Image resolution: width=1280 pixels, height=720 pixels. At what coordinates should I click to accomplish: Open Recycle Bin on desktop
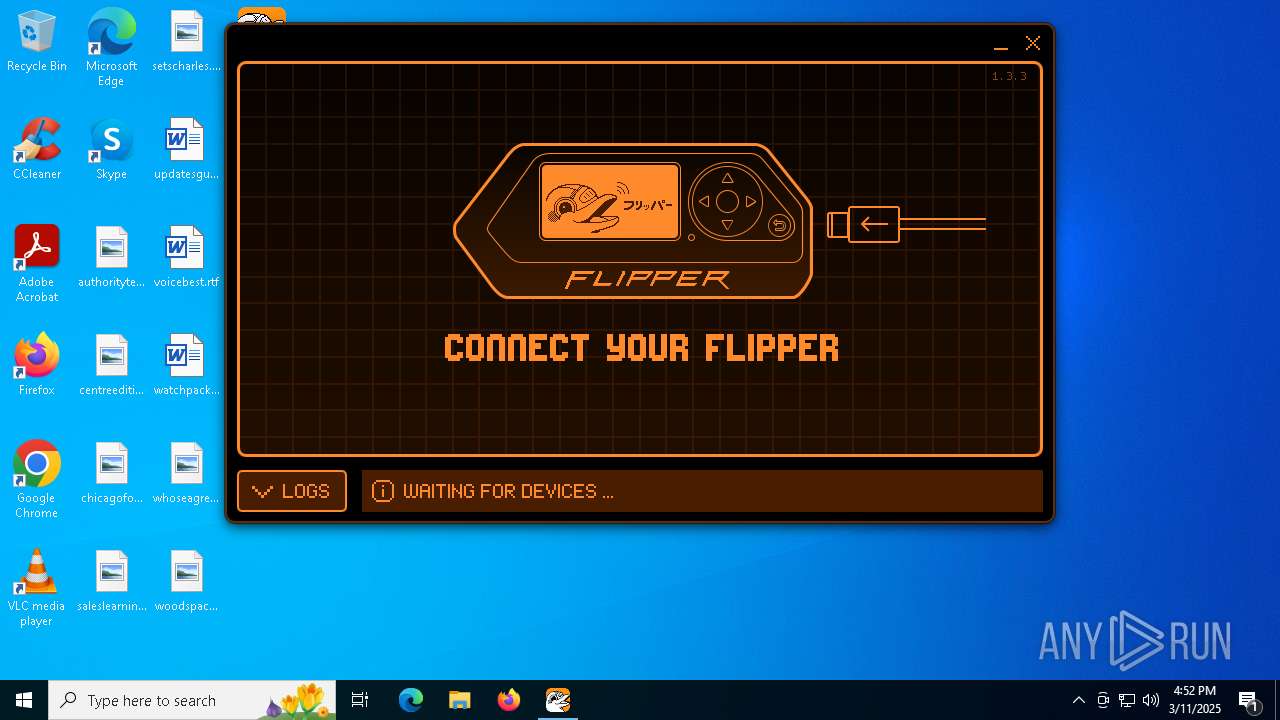[37, 42]
